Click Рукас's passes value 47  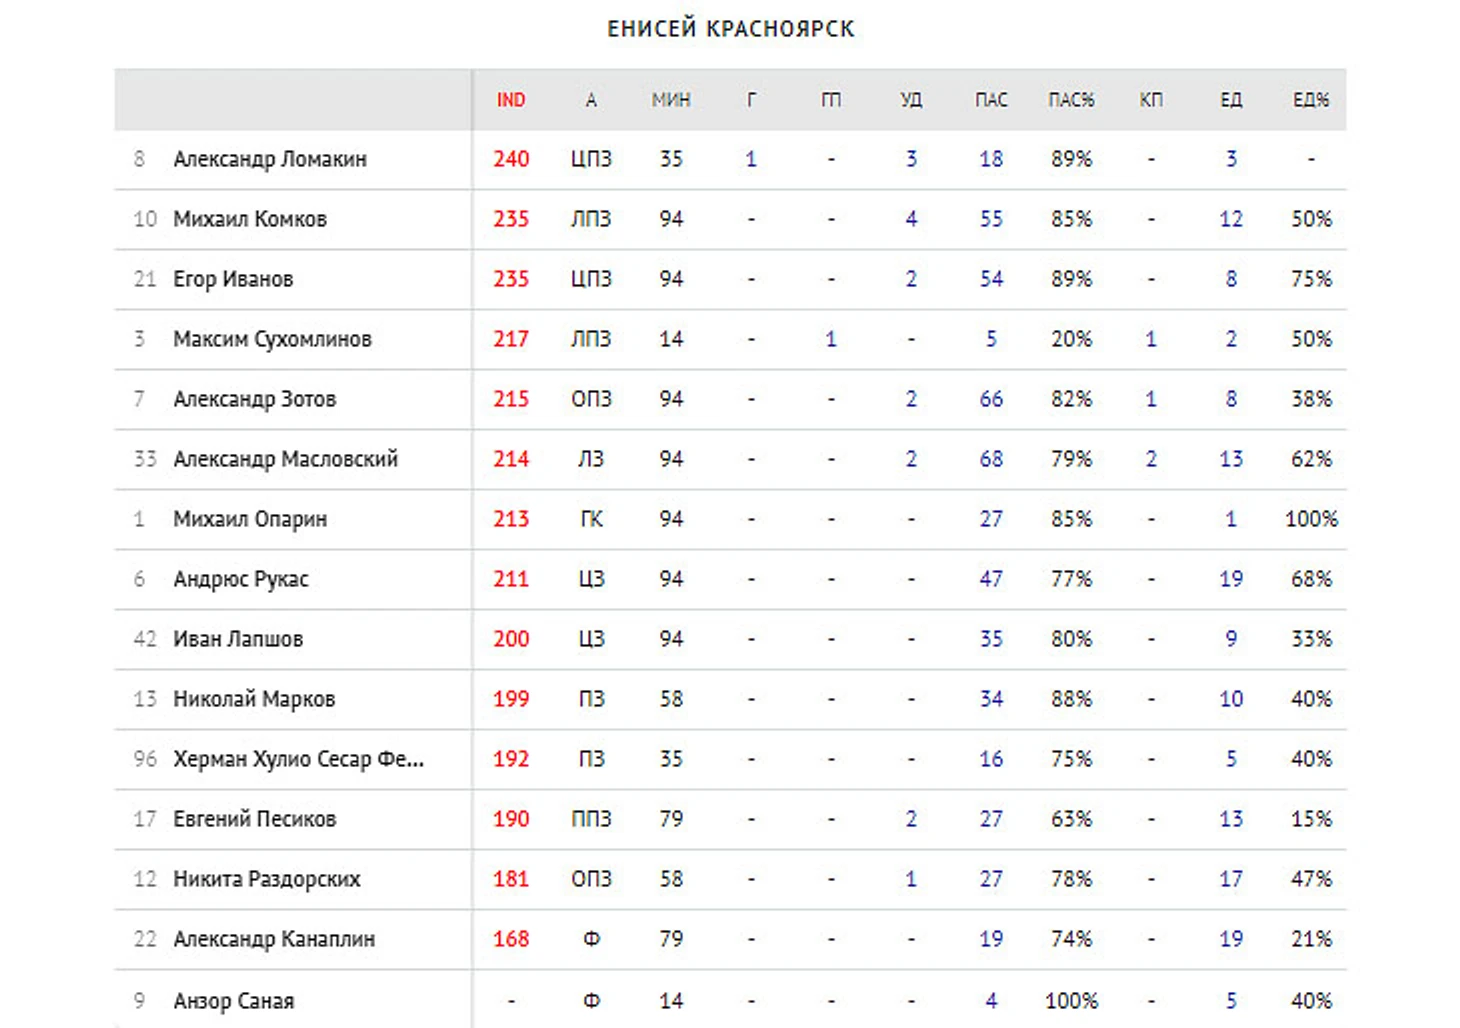[x=991, y=579]
